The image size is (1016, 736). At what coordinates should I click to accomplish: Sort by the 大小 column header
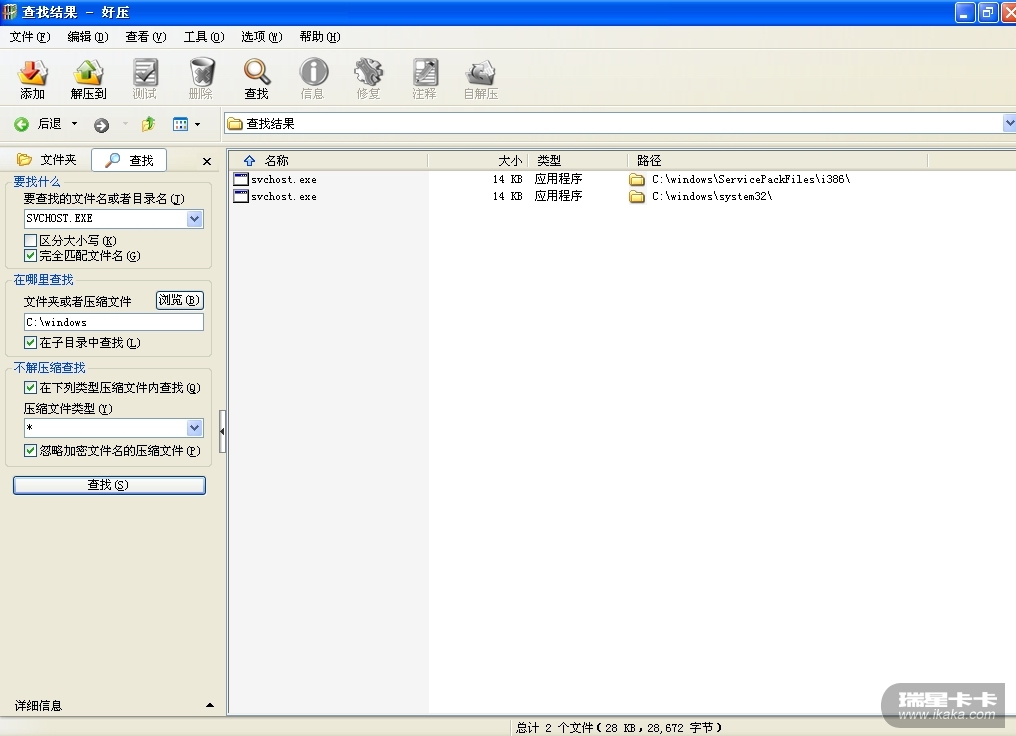click(x=478, y=161)
